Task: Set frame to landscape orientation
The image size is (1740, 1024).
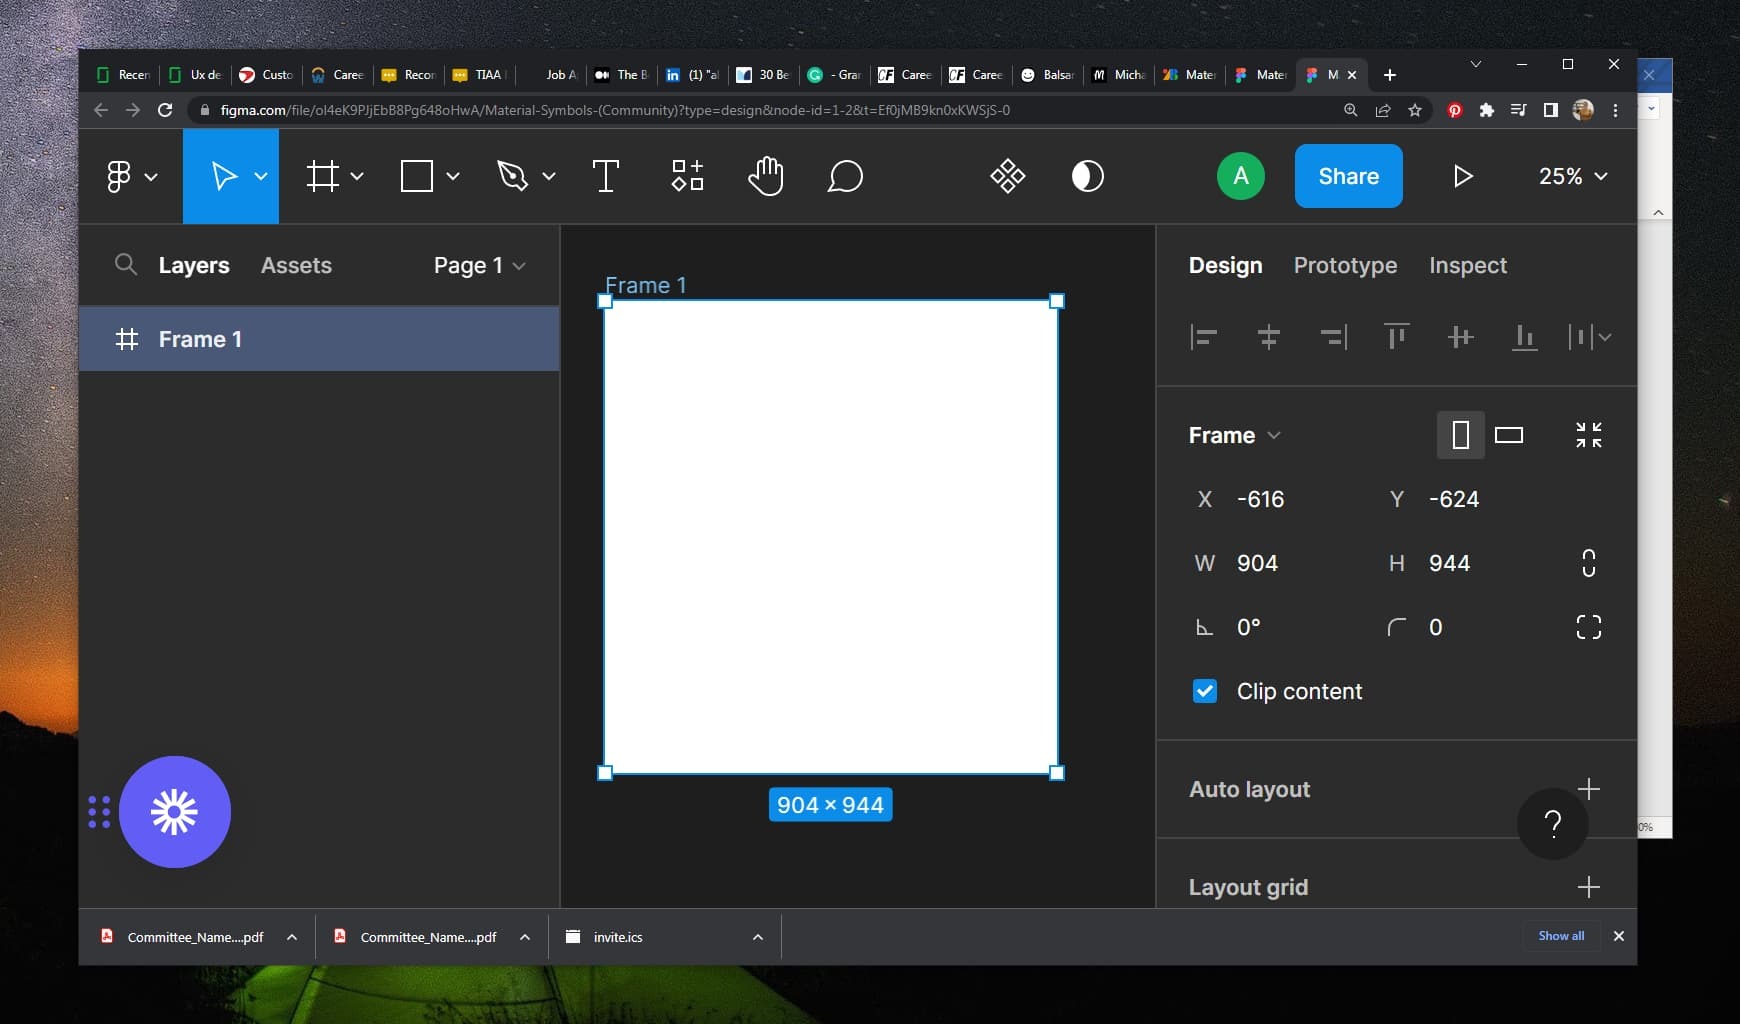Action: tap(1509, 435)
